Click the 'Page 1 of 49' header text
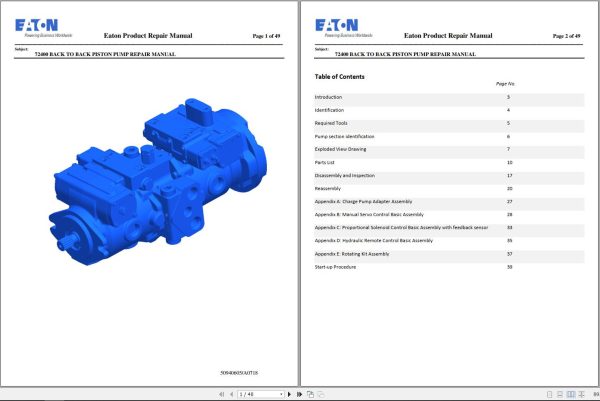The height and width of the screenshot is (401, 600). [x=266, y=36]
